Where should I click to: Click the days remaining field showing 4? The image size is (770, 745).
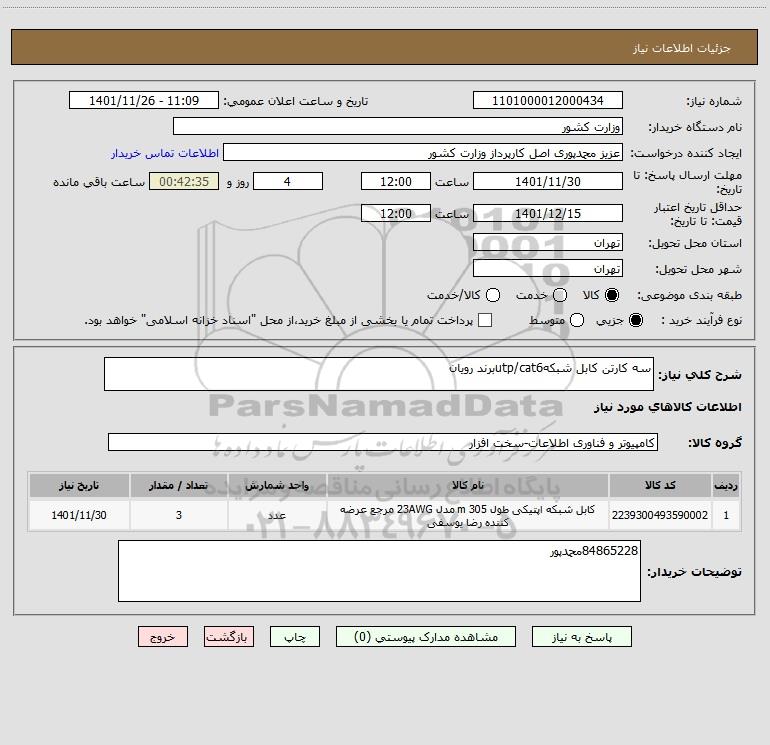(288, 181)
